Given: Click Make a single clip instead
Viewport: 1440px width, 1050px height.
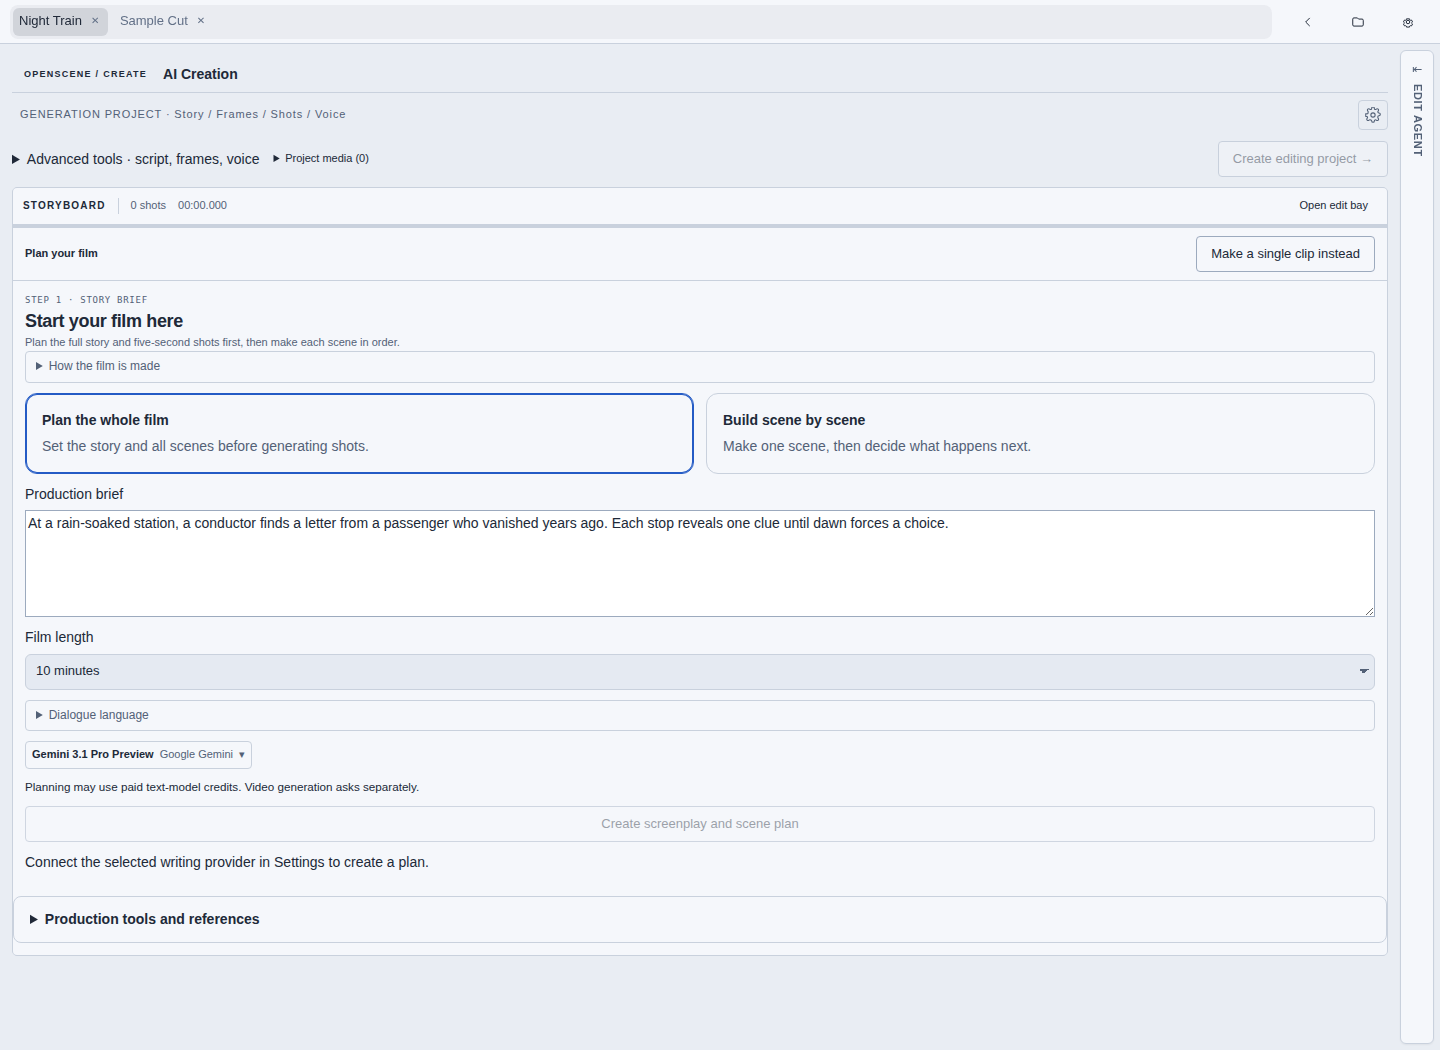Looking at the screenshot, I should click(x=1285, y=254).
